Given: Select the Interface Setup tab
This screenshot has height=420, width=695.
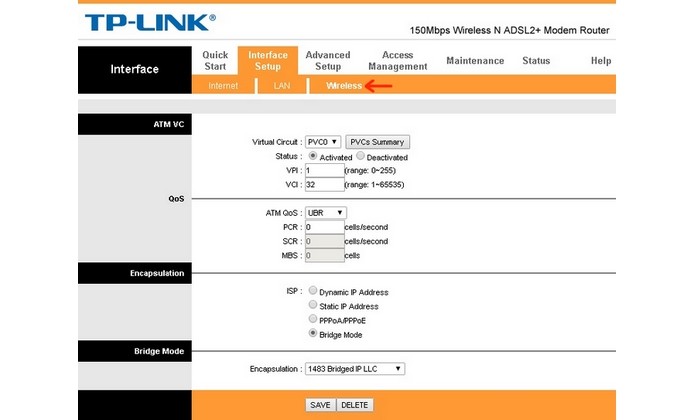Looking at the screenshot, I should point(268,61).
